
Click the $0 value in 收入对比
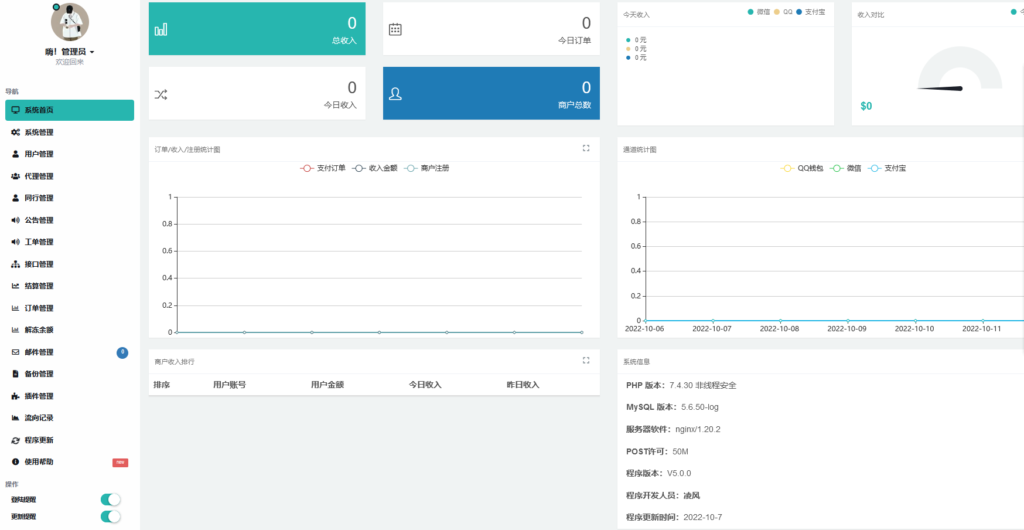[x=866, y=106]
